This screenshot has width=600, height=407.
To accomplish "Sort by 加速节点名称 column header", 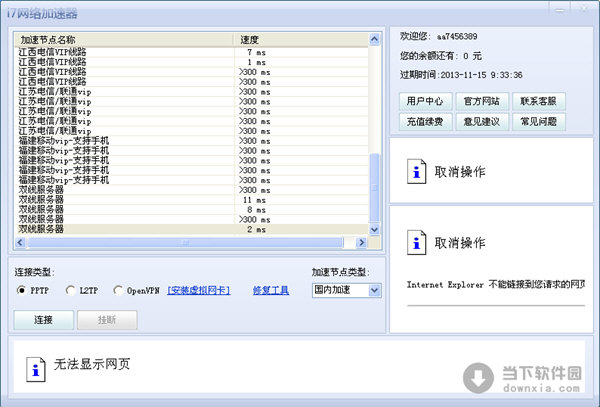I will point(124,40).
